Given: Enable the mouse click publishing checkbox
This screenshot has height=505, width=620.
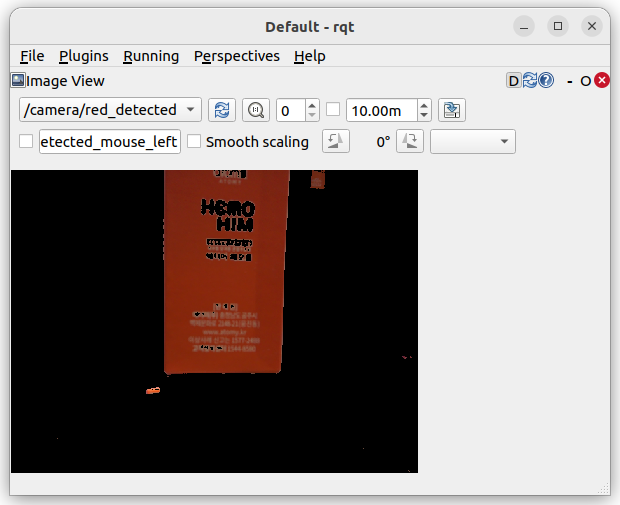Looking at the screenshot, I should pyautogui.click(x=26, y=141).
